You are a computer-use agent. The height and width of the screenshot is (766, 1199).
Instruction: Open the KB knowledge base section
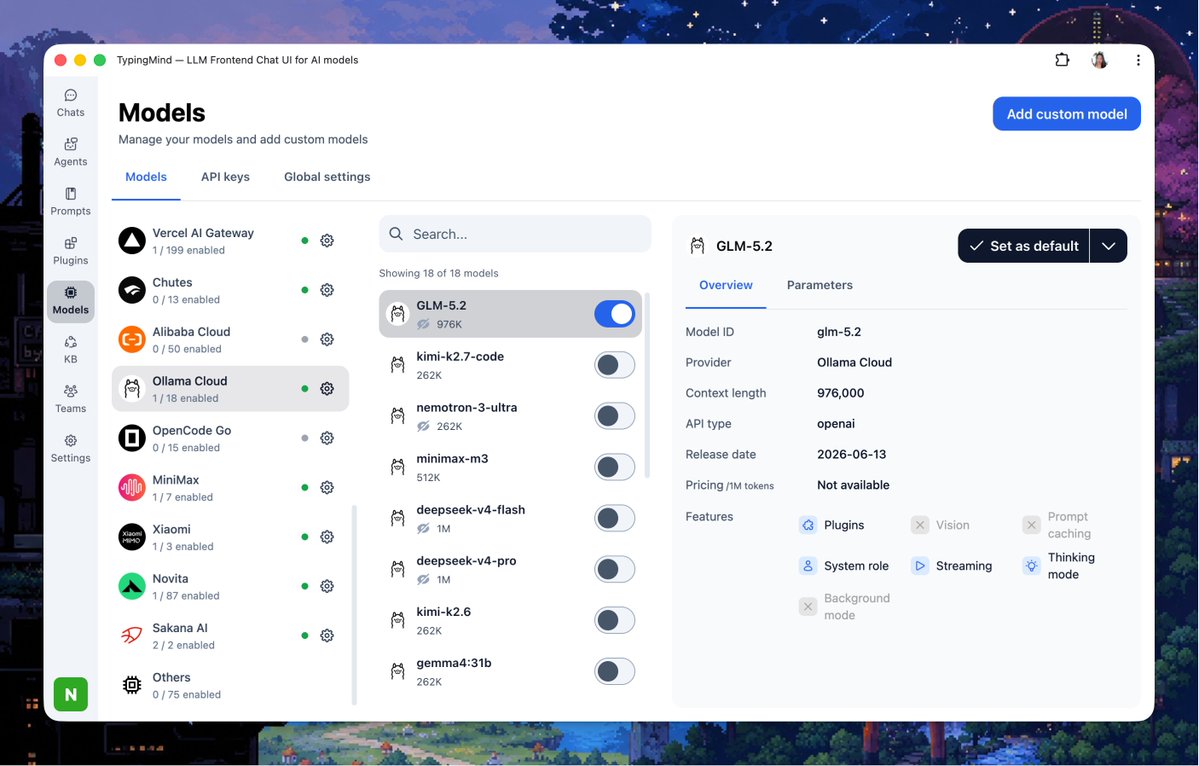[x=70, y=350]
